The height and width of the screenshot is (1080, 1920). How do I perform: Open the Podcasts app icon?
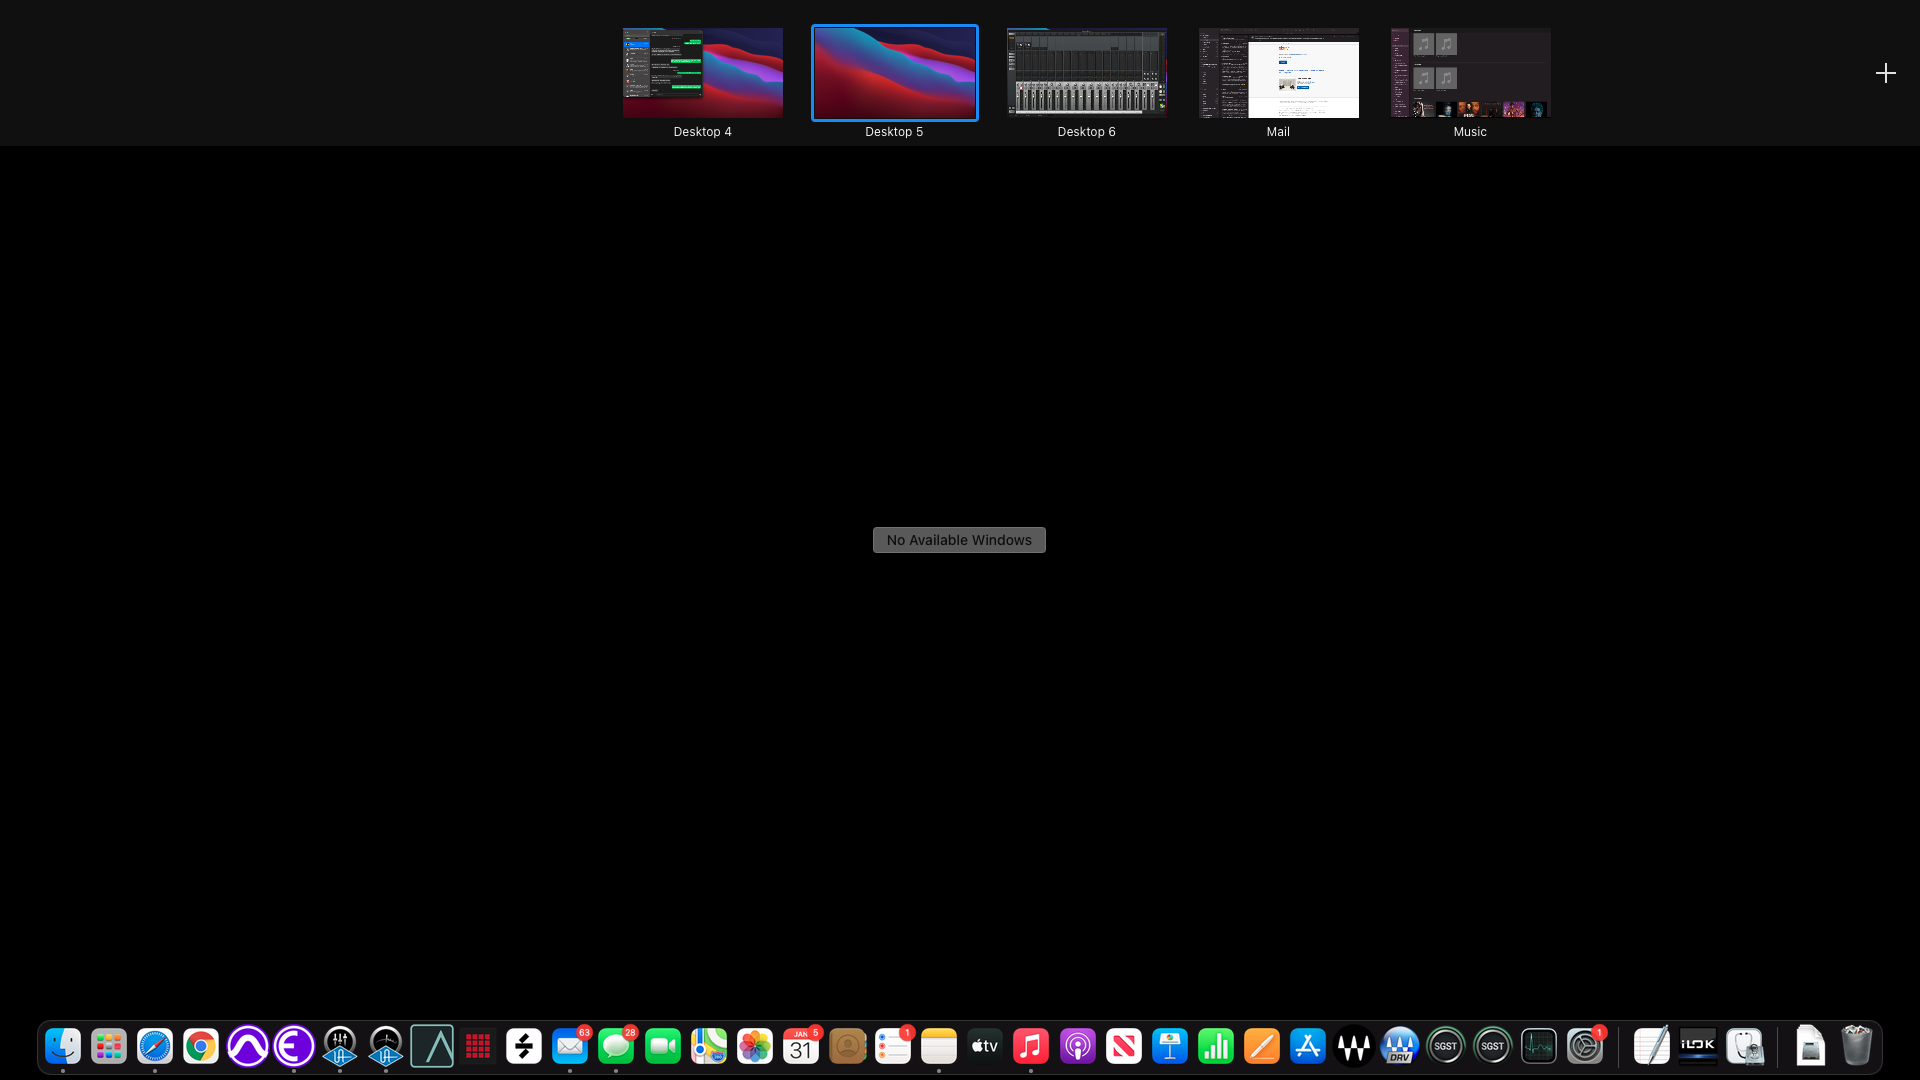pos(1078,1047)
